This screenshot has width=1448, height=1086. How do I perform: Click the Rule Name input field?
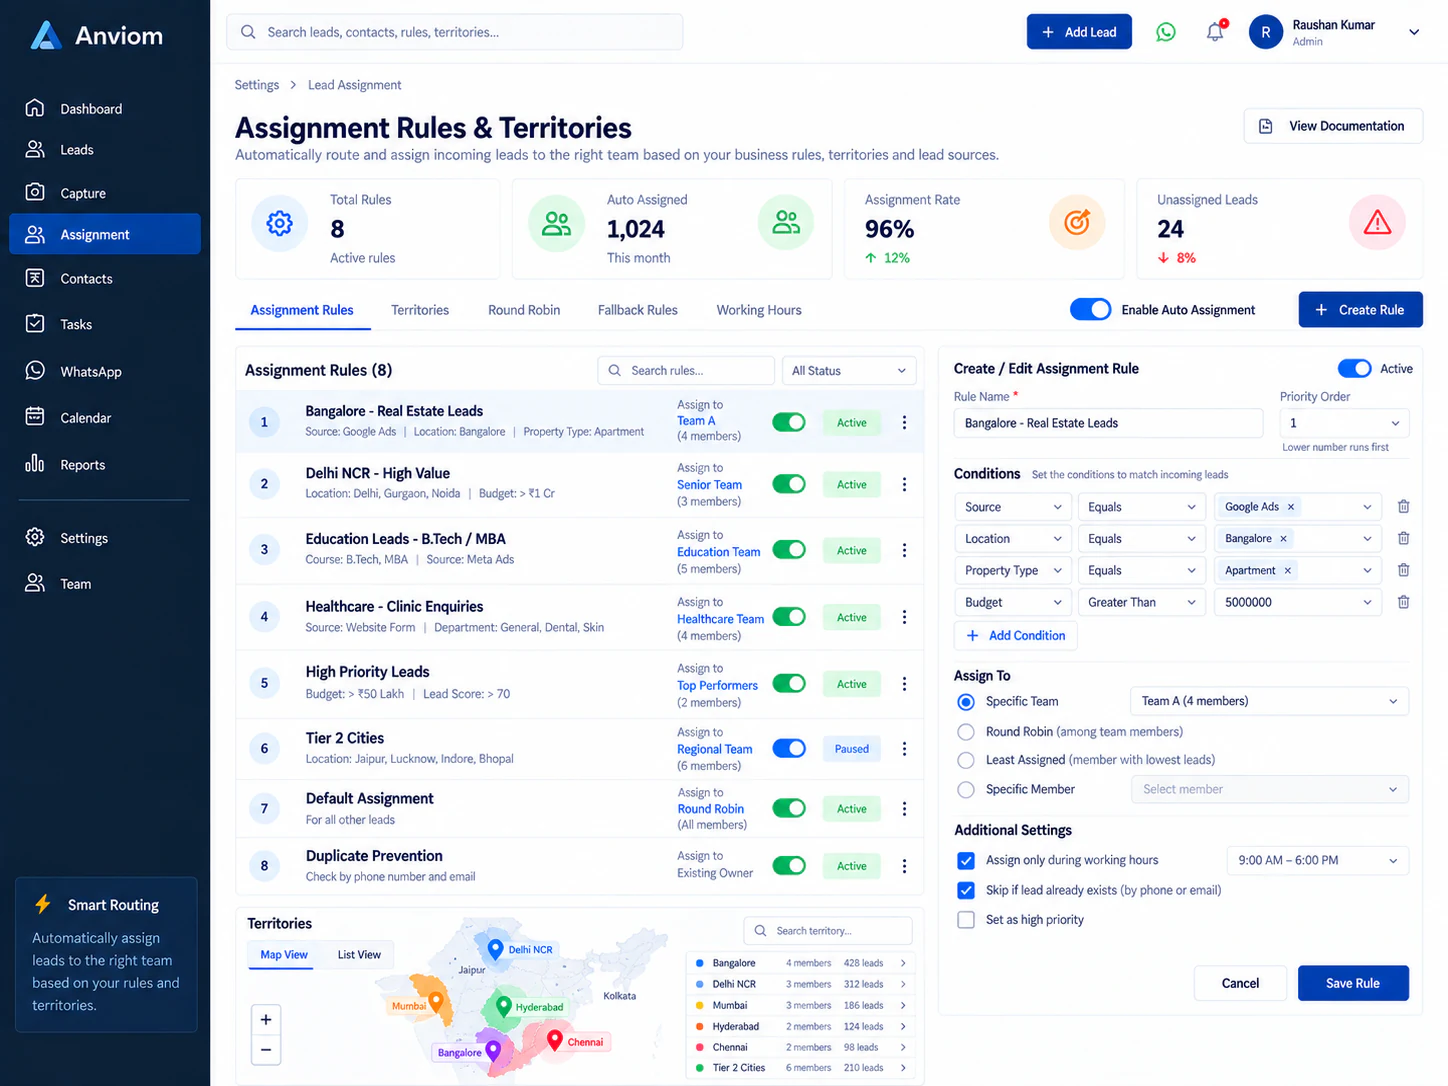tap(1108, 423)
